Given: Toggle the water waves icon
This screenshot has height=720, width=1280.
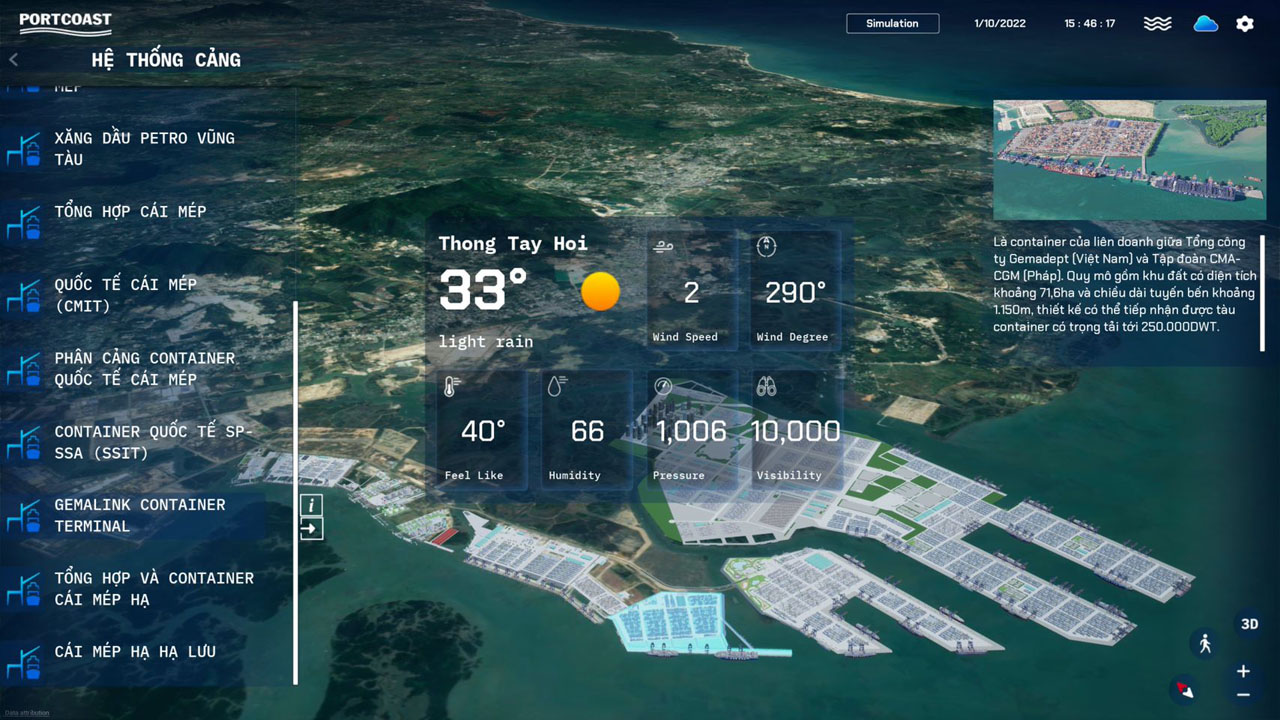Looking at the screenshot, I should (1157, 23).
